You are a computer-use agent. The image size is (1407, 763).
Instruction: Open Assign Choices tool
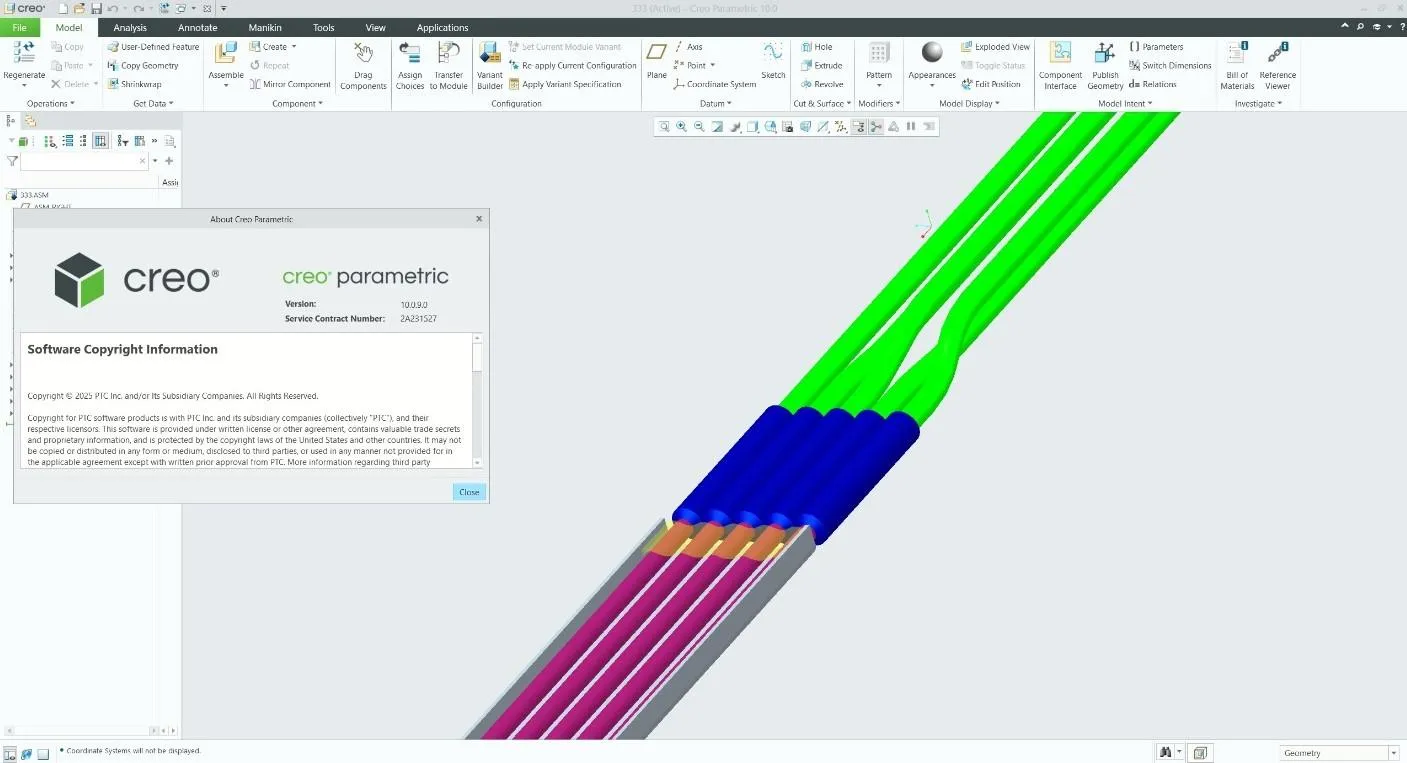[410, 65]
